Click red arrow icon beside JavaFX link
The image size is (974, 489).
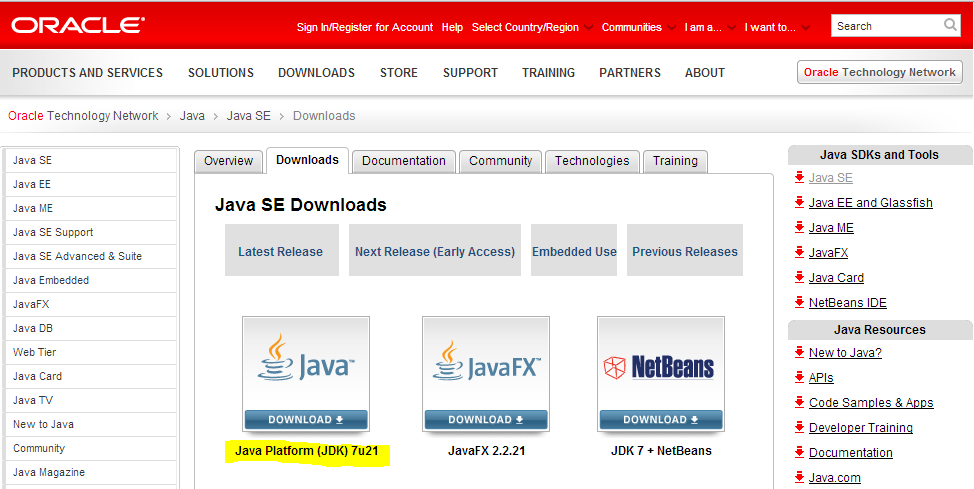tap(799, 252)
